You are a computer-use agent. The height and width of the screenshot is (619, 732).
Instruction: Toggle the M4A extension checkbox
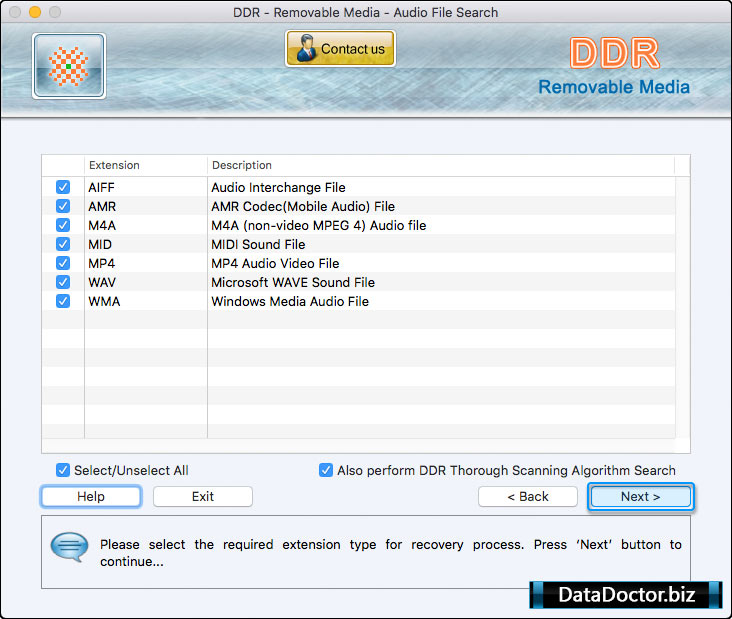[x=63, y=225]
